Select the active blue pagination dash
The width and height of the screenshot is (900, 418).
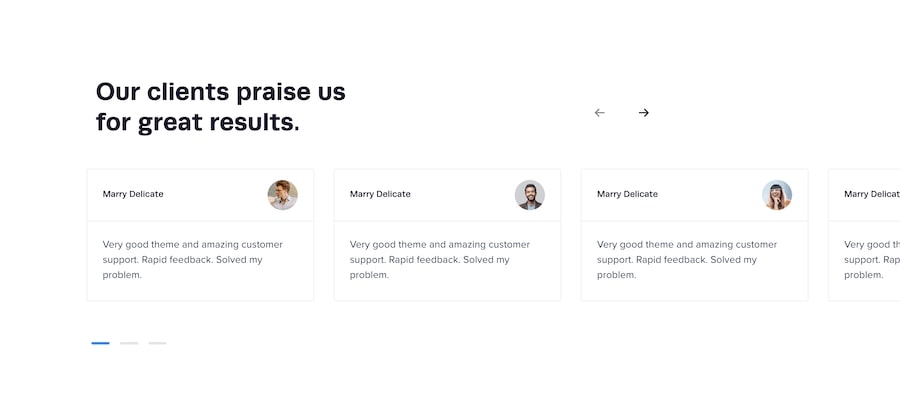point(100,343)
